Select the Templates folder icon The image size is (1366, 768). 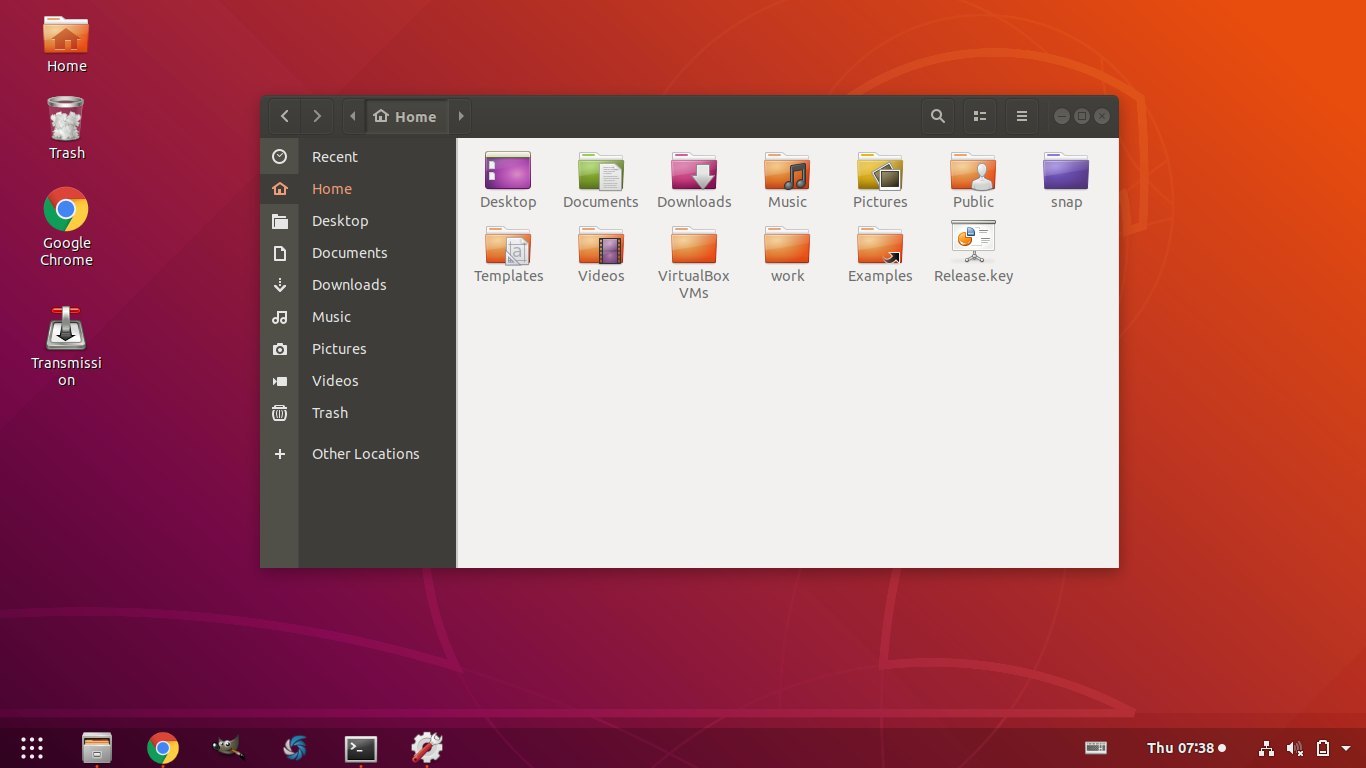[x=508, y=245]
